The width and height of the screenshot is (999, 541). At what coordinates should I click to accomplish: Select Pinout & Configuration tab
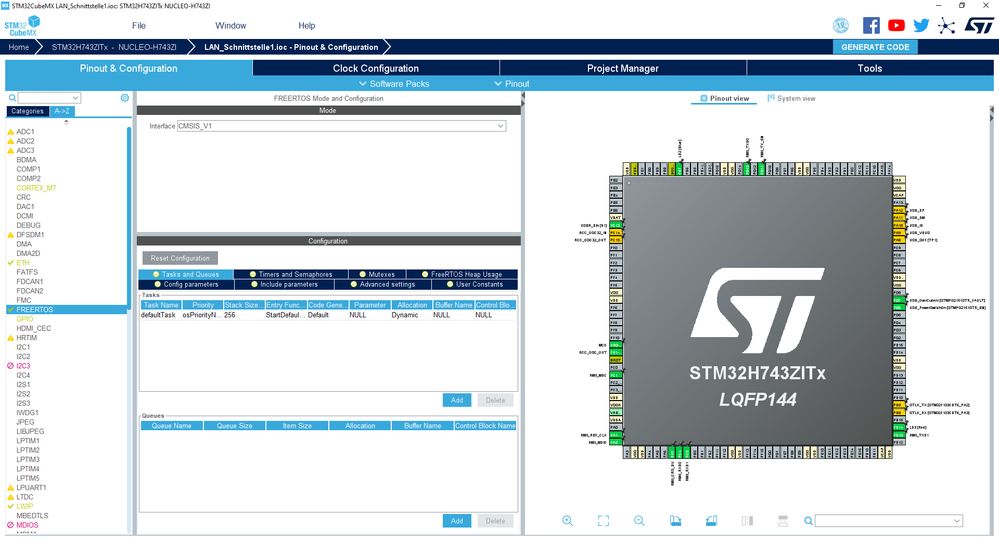[x=129, y=68]
